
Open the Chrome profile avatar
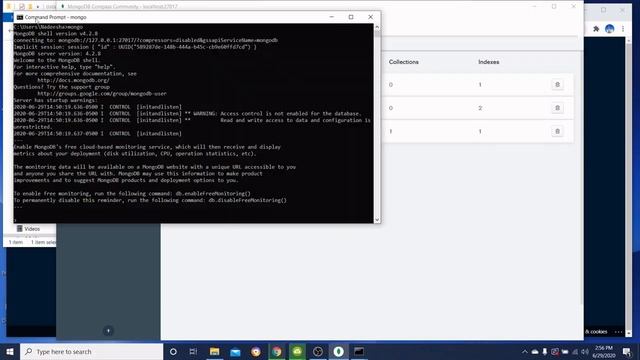(x=609, y=29)
